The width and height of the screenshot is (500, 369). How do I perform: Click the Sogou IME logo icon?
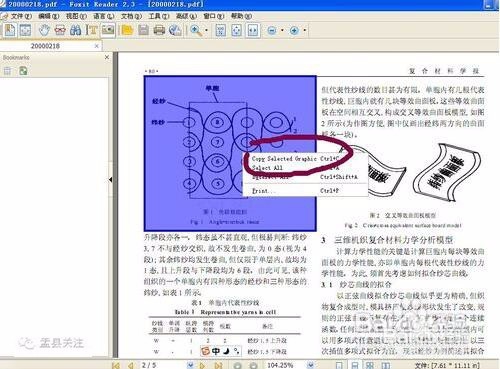205,351
